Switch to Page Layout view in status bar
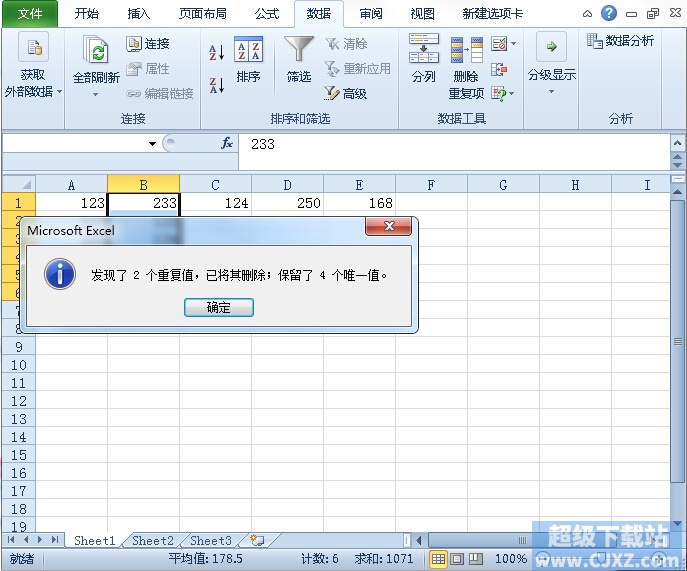This screenshot has width=687, height=571. [x=458, y=559]
